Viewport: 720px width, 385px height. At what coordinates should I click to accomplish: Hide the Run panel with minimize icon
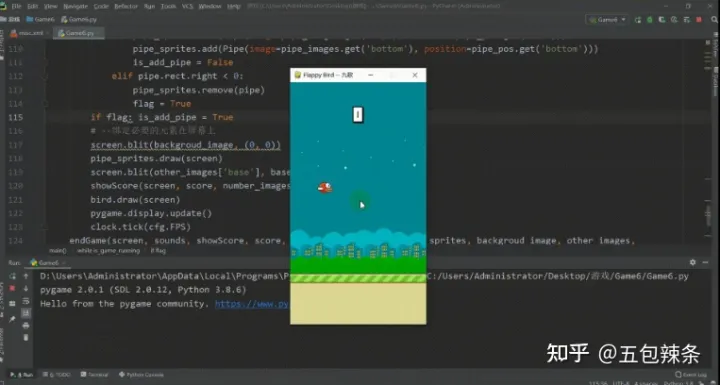tap(705, 262)
